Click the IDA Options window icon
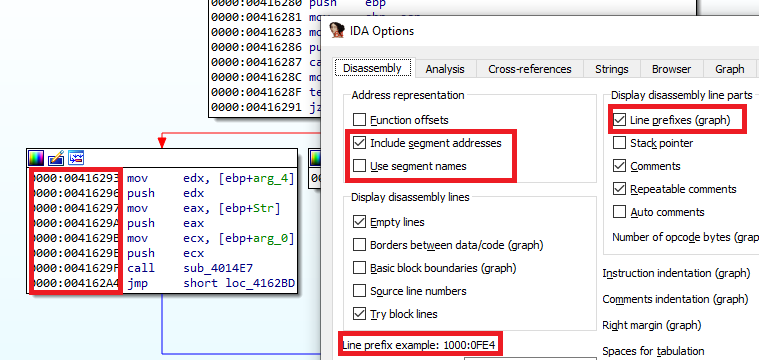 336,30
